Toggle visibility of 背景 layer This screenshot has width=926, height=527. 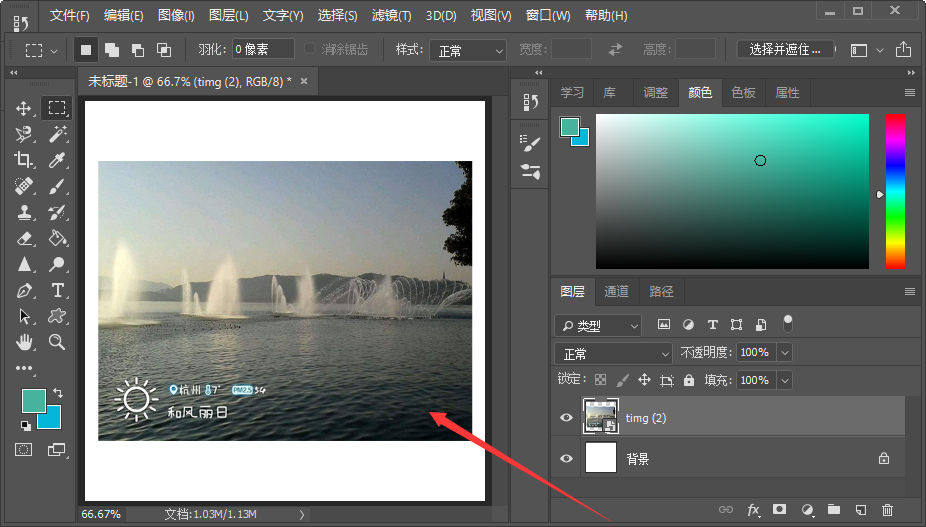click(567, 459)
